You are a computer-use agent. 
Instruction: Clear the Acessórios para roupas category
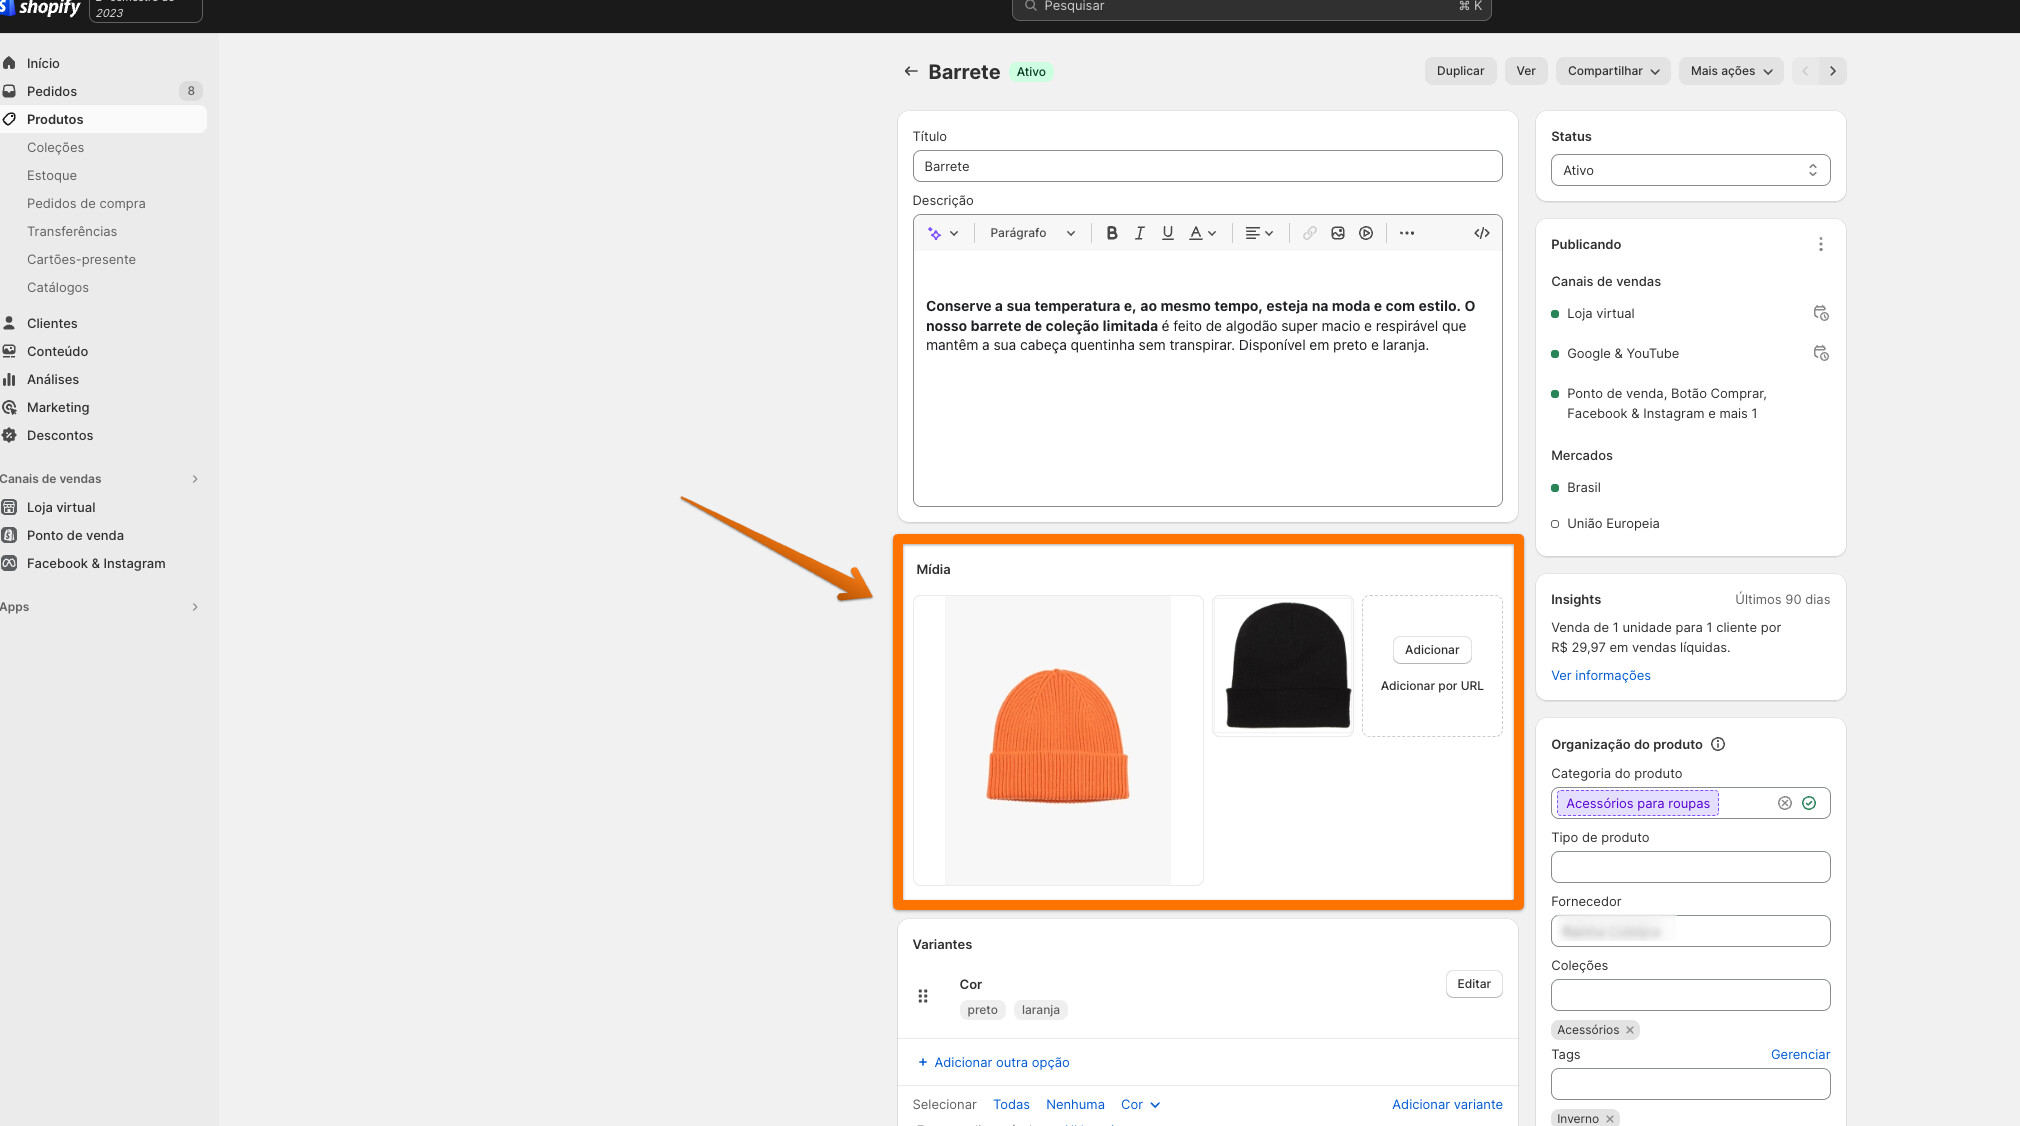[1784, 803]
